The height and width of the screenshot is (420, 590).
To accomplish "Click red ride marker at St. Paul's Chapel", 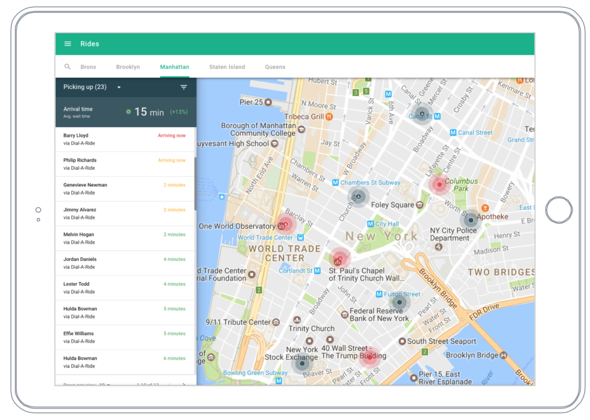I will click(x=340, y=258).
